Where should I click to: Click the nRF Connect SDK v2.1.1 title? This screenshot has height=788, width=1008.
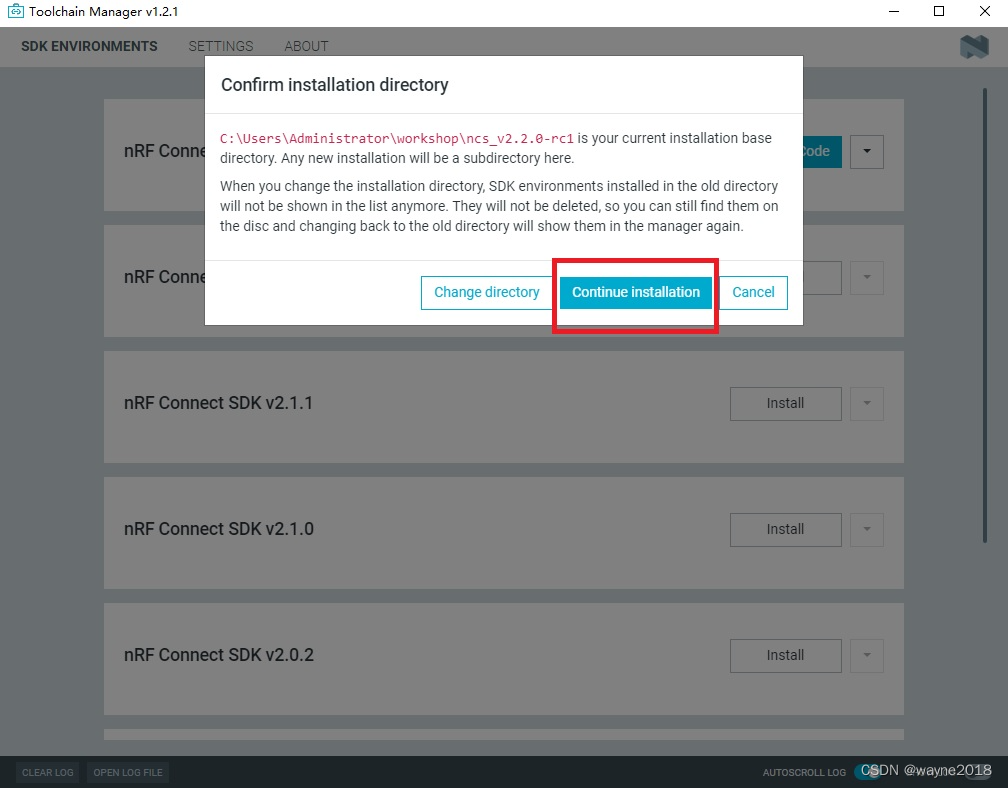coord(218,403)
